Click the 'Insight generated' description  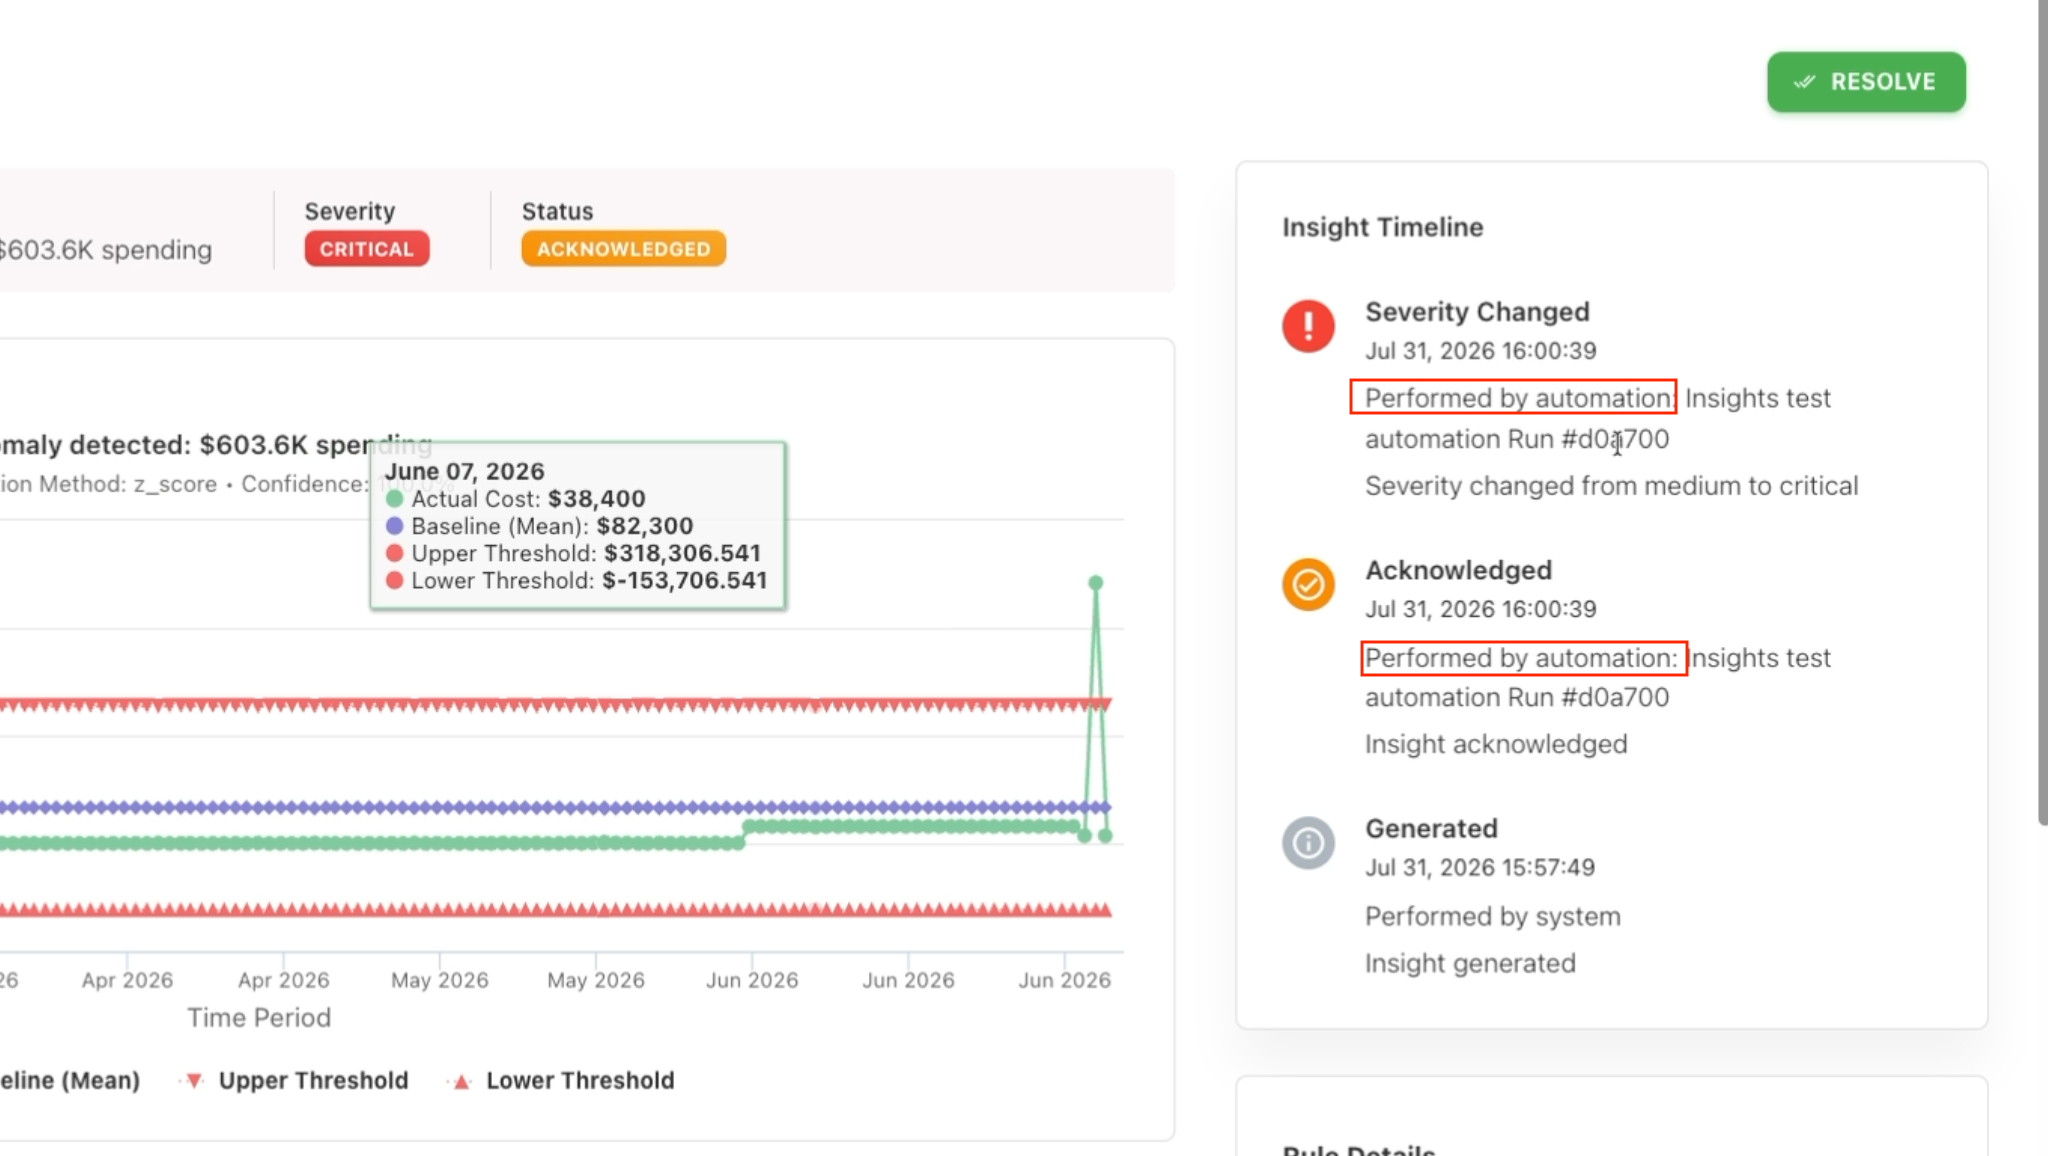(1470, 963)
